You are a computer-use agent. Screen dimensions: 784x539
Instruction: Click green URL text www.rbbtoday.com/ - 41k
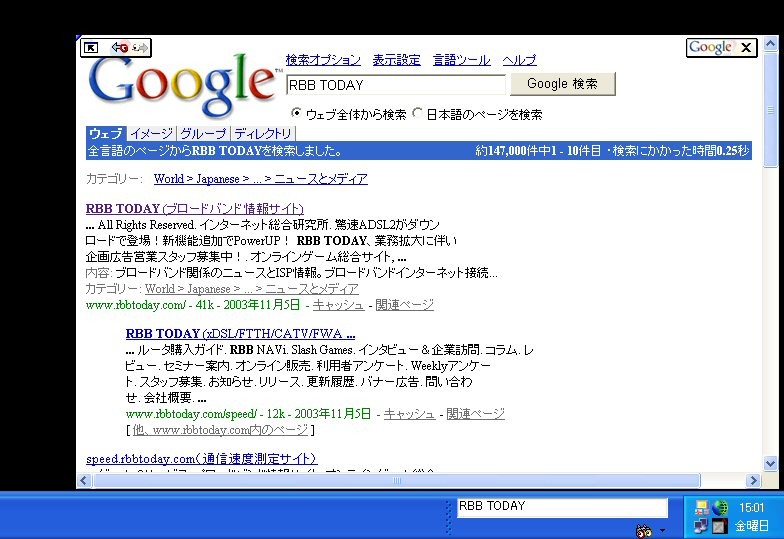pos(150,304)
